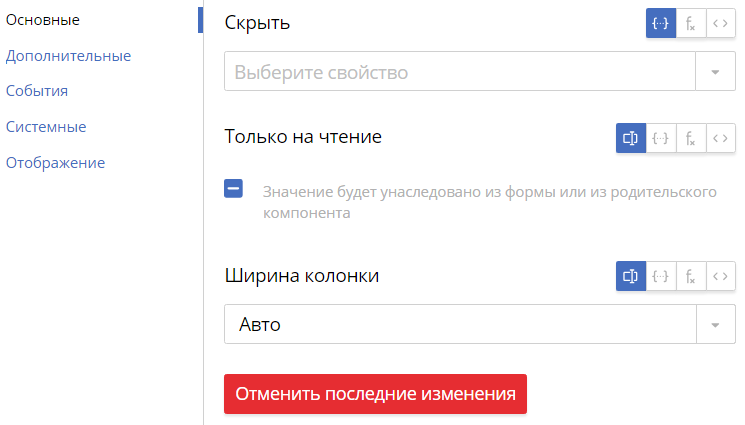The image size is (745, 425).
Task: Select value input mode for Ширина колонки
Action: pyautogui.click(x=630, y=276)
